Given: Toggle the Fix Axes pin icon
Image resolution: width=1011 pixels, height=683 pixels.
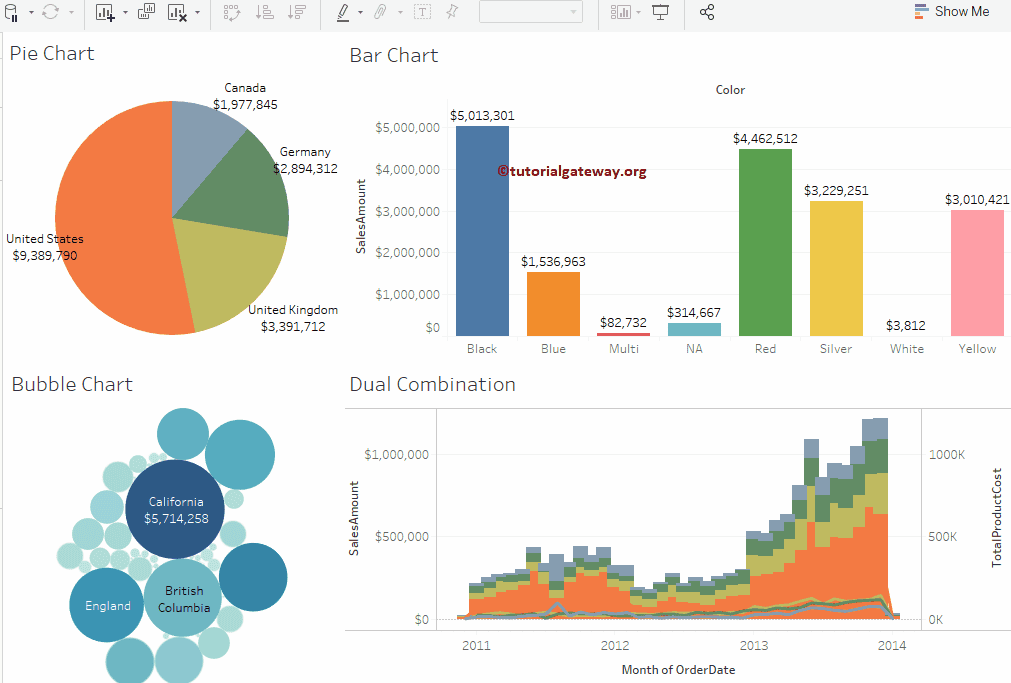Looking at the screenshot, I should 451,12.
